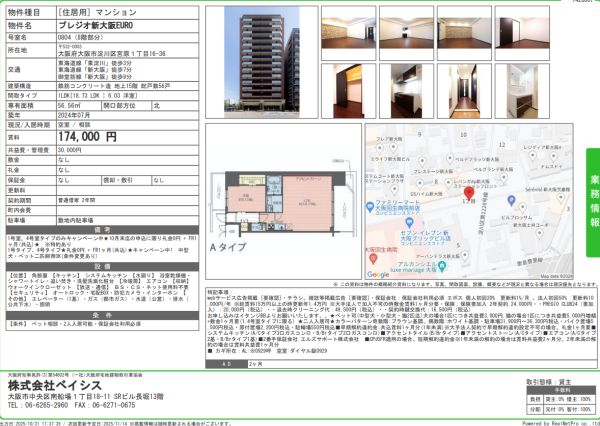Viewport: 600px width, 426px height.
Task: Click the grey pin beside ベルデフラッツ新大阪
Action: point(450,158)
